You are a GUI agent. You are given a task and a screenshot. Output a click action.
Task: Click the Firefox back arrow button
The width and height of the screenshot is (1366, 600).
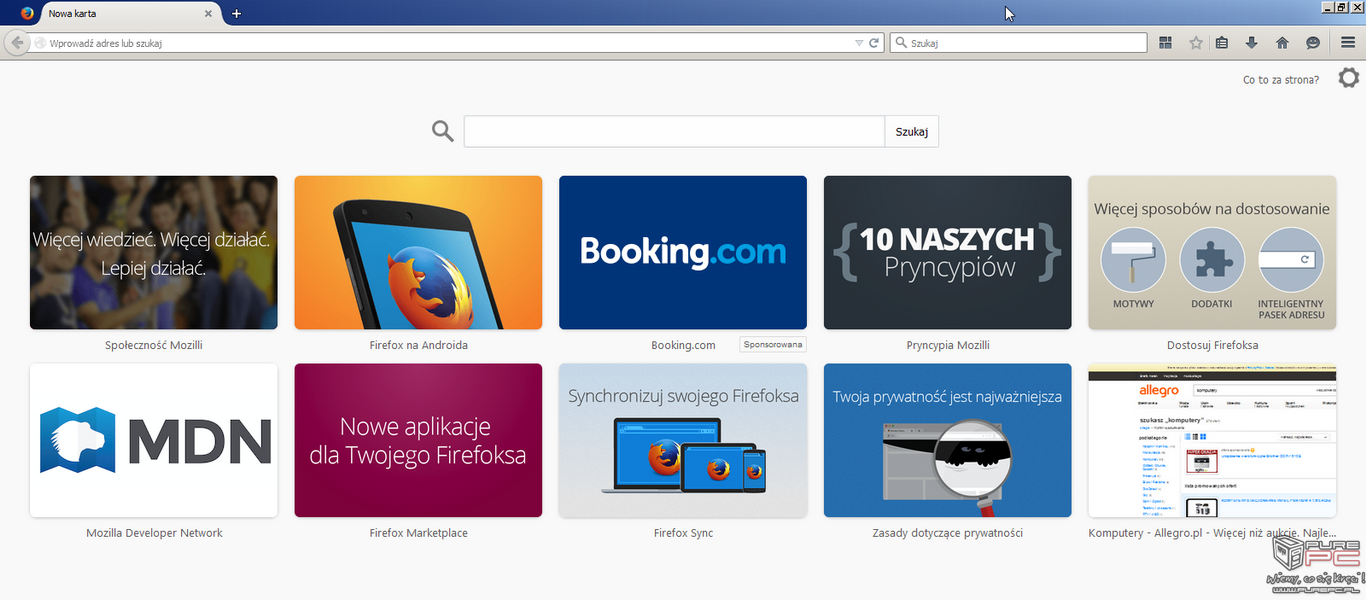16,43
